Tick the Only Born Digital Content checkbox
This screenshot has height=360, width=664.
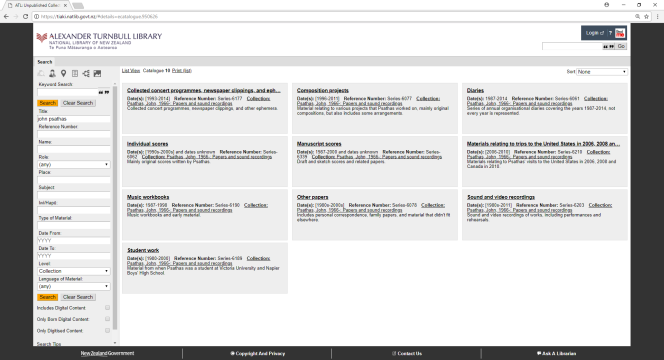(x=107, y=319)
